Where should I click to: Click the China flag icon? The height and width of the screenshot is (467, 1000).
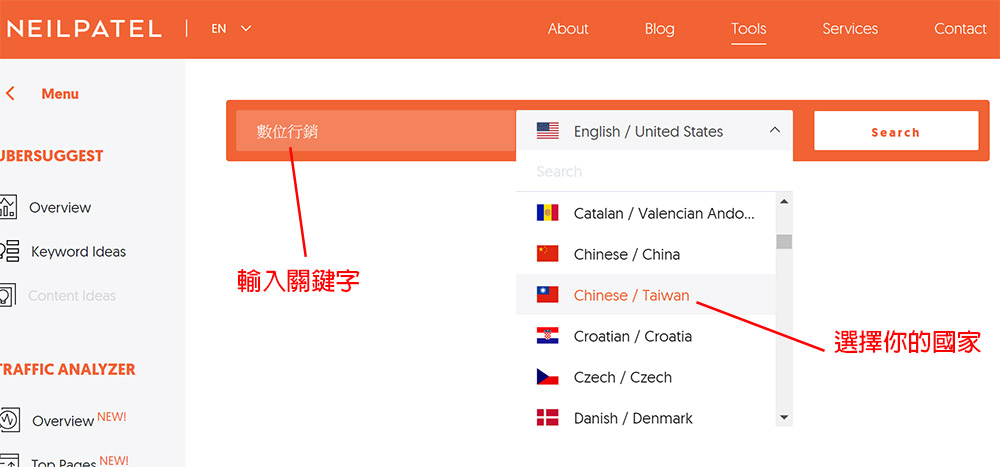click(547, 254)
